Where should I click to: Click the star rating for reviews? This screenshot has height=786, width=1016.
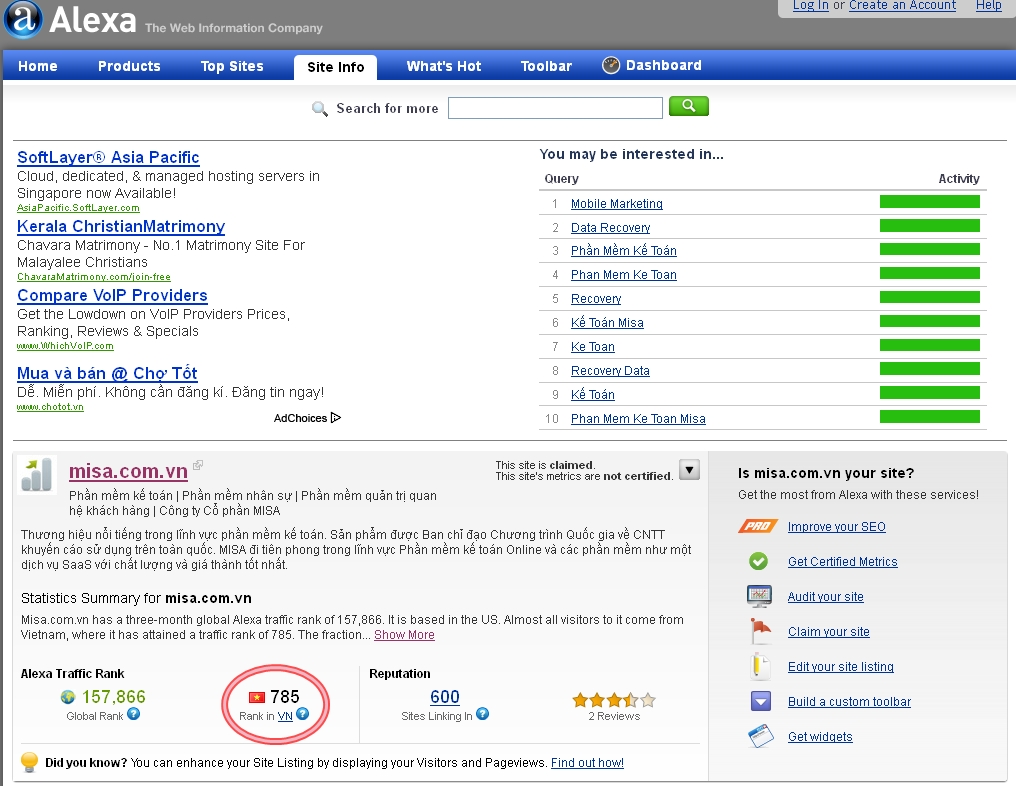click(x=613, y=699)
